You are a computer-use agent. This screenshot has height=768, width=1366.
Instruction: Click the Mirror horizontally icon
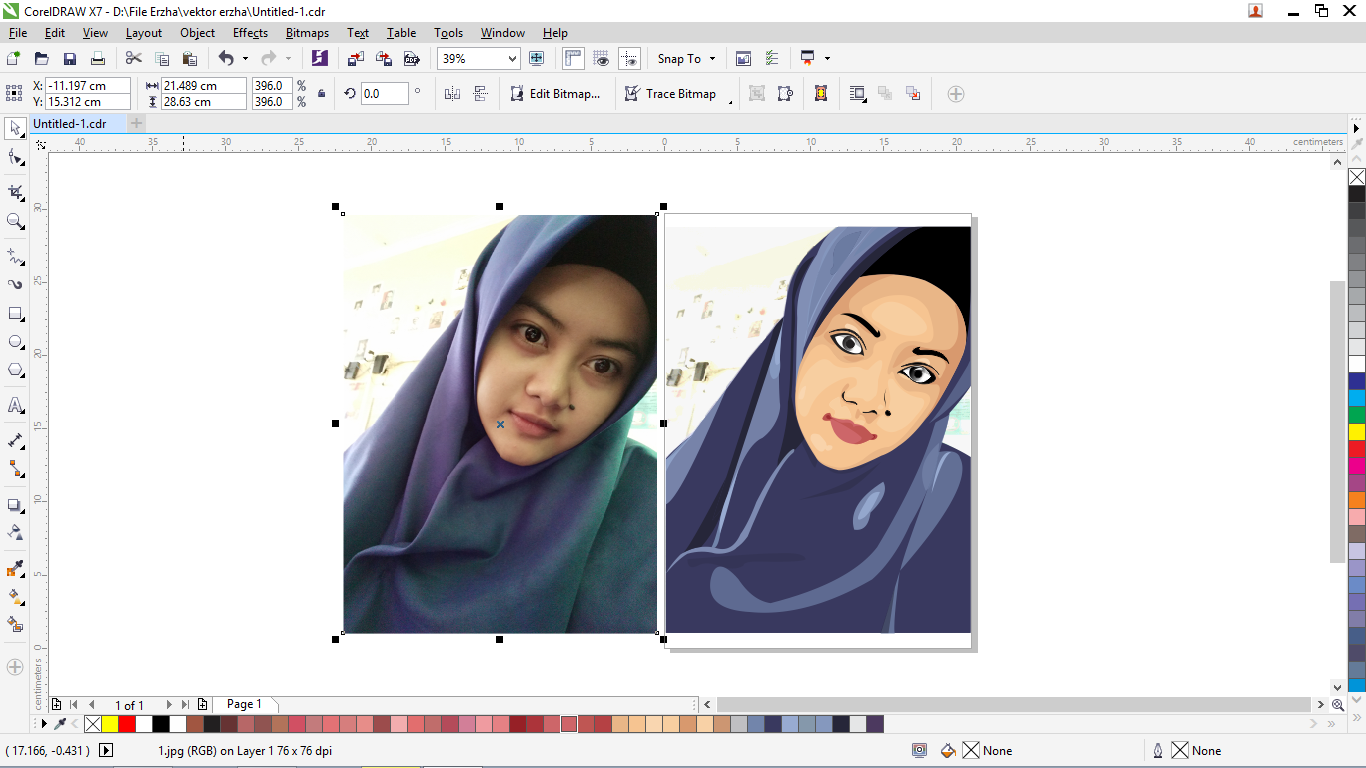452,94
